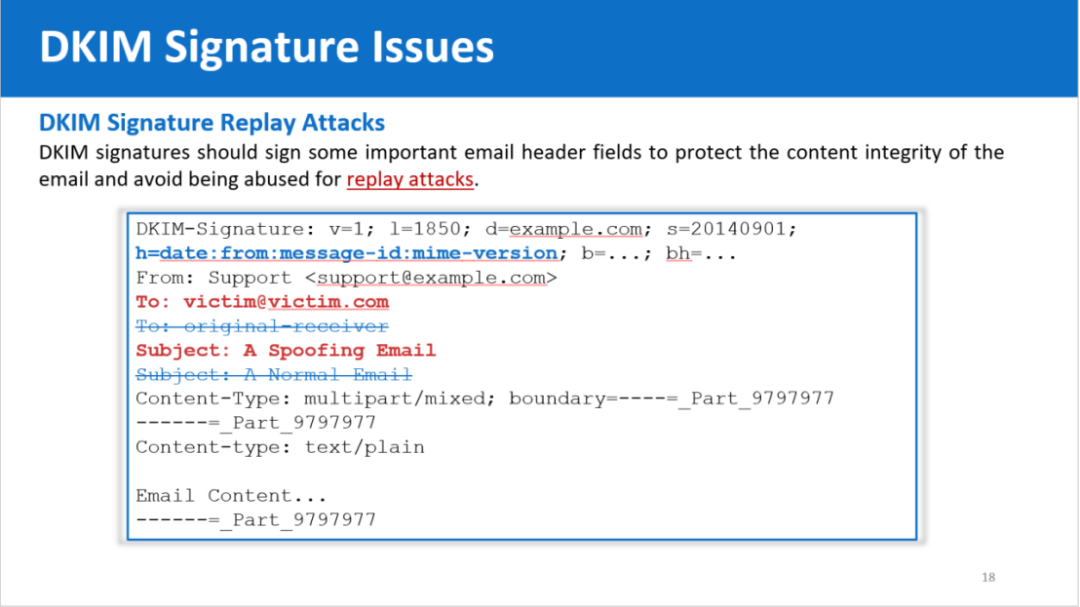The height and width of the screenshot is (607, 1080).
Task: Select the red 'Subject: A Spoofing Email' line
Action: coord(286,350)
